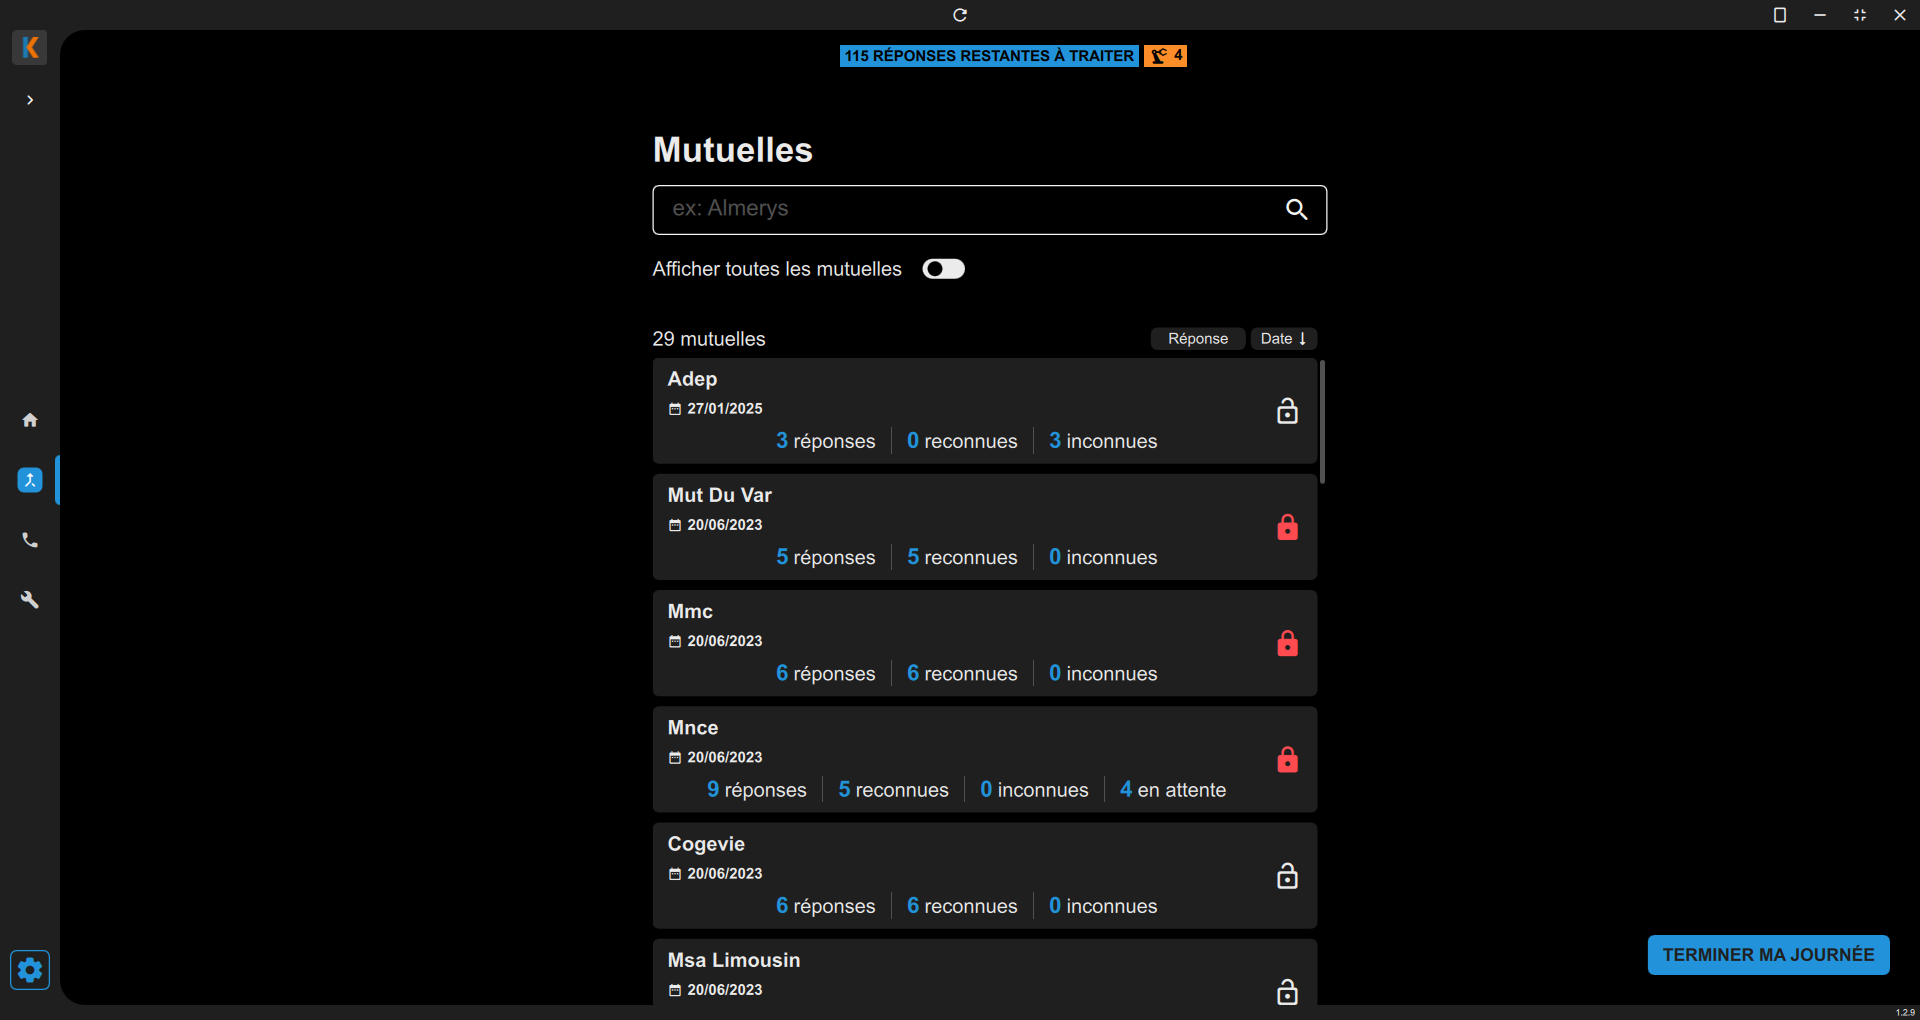Unlock the Mut Du Var mutuelle

point(1287,527)
